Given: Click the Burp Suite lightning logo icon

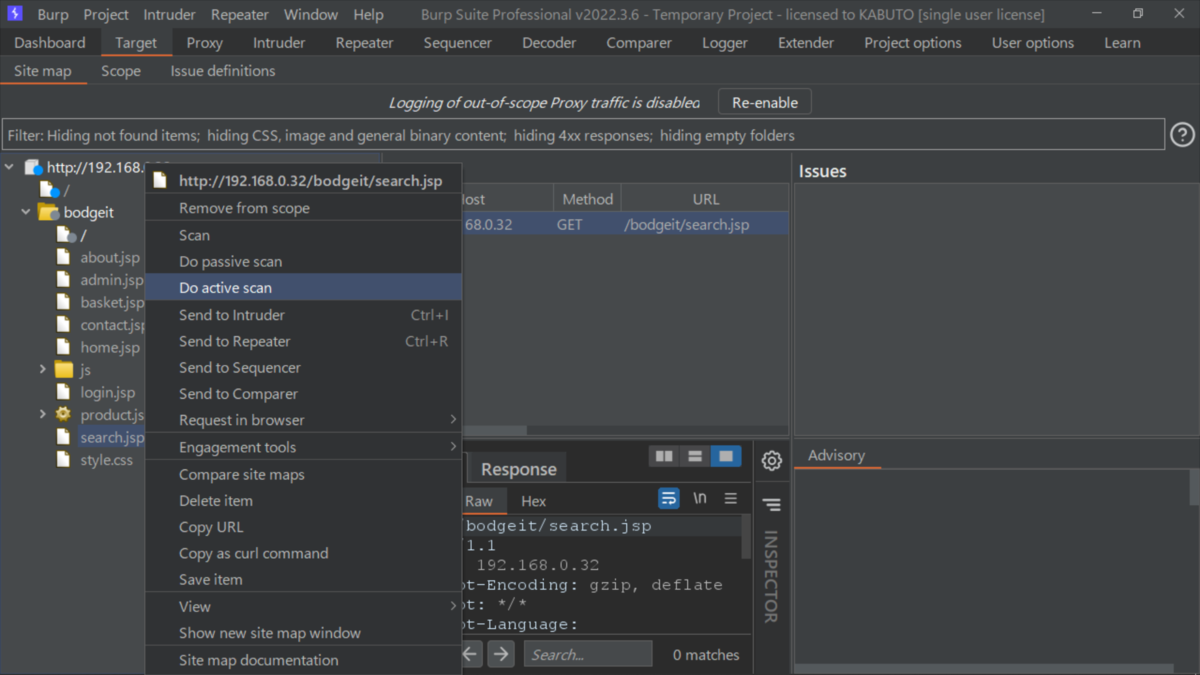Looking at the screenshot, I should [x=15, y=14].
